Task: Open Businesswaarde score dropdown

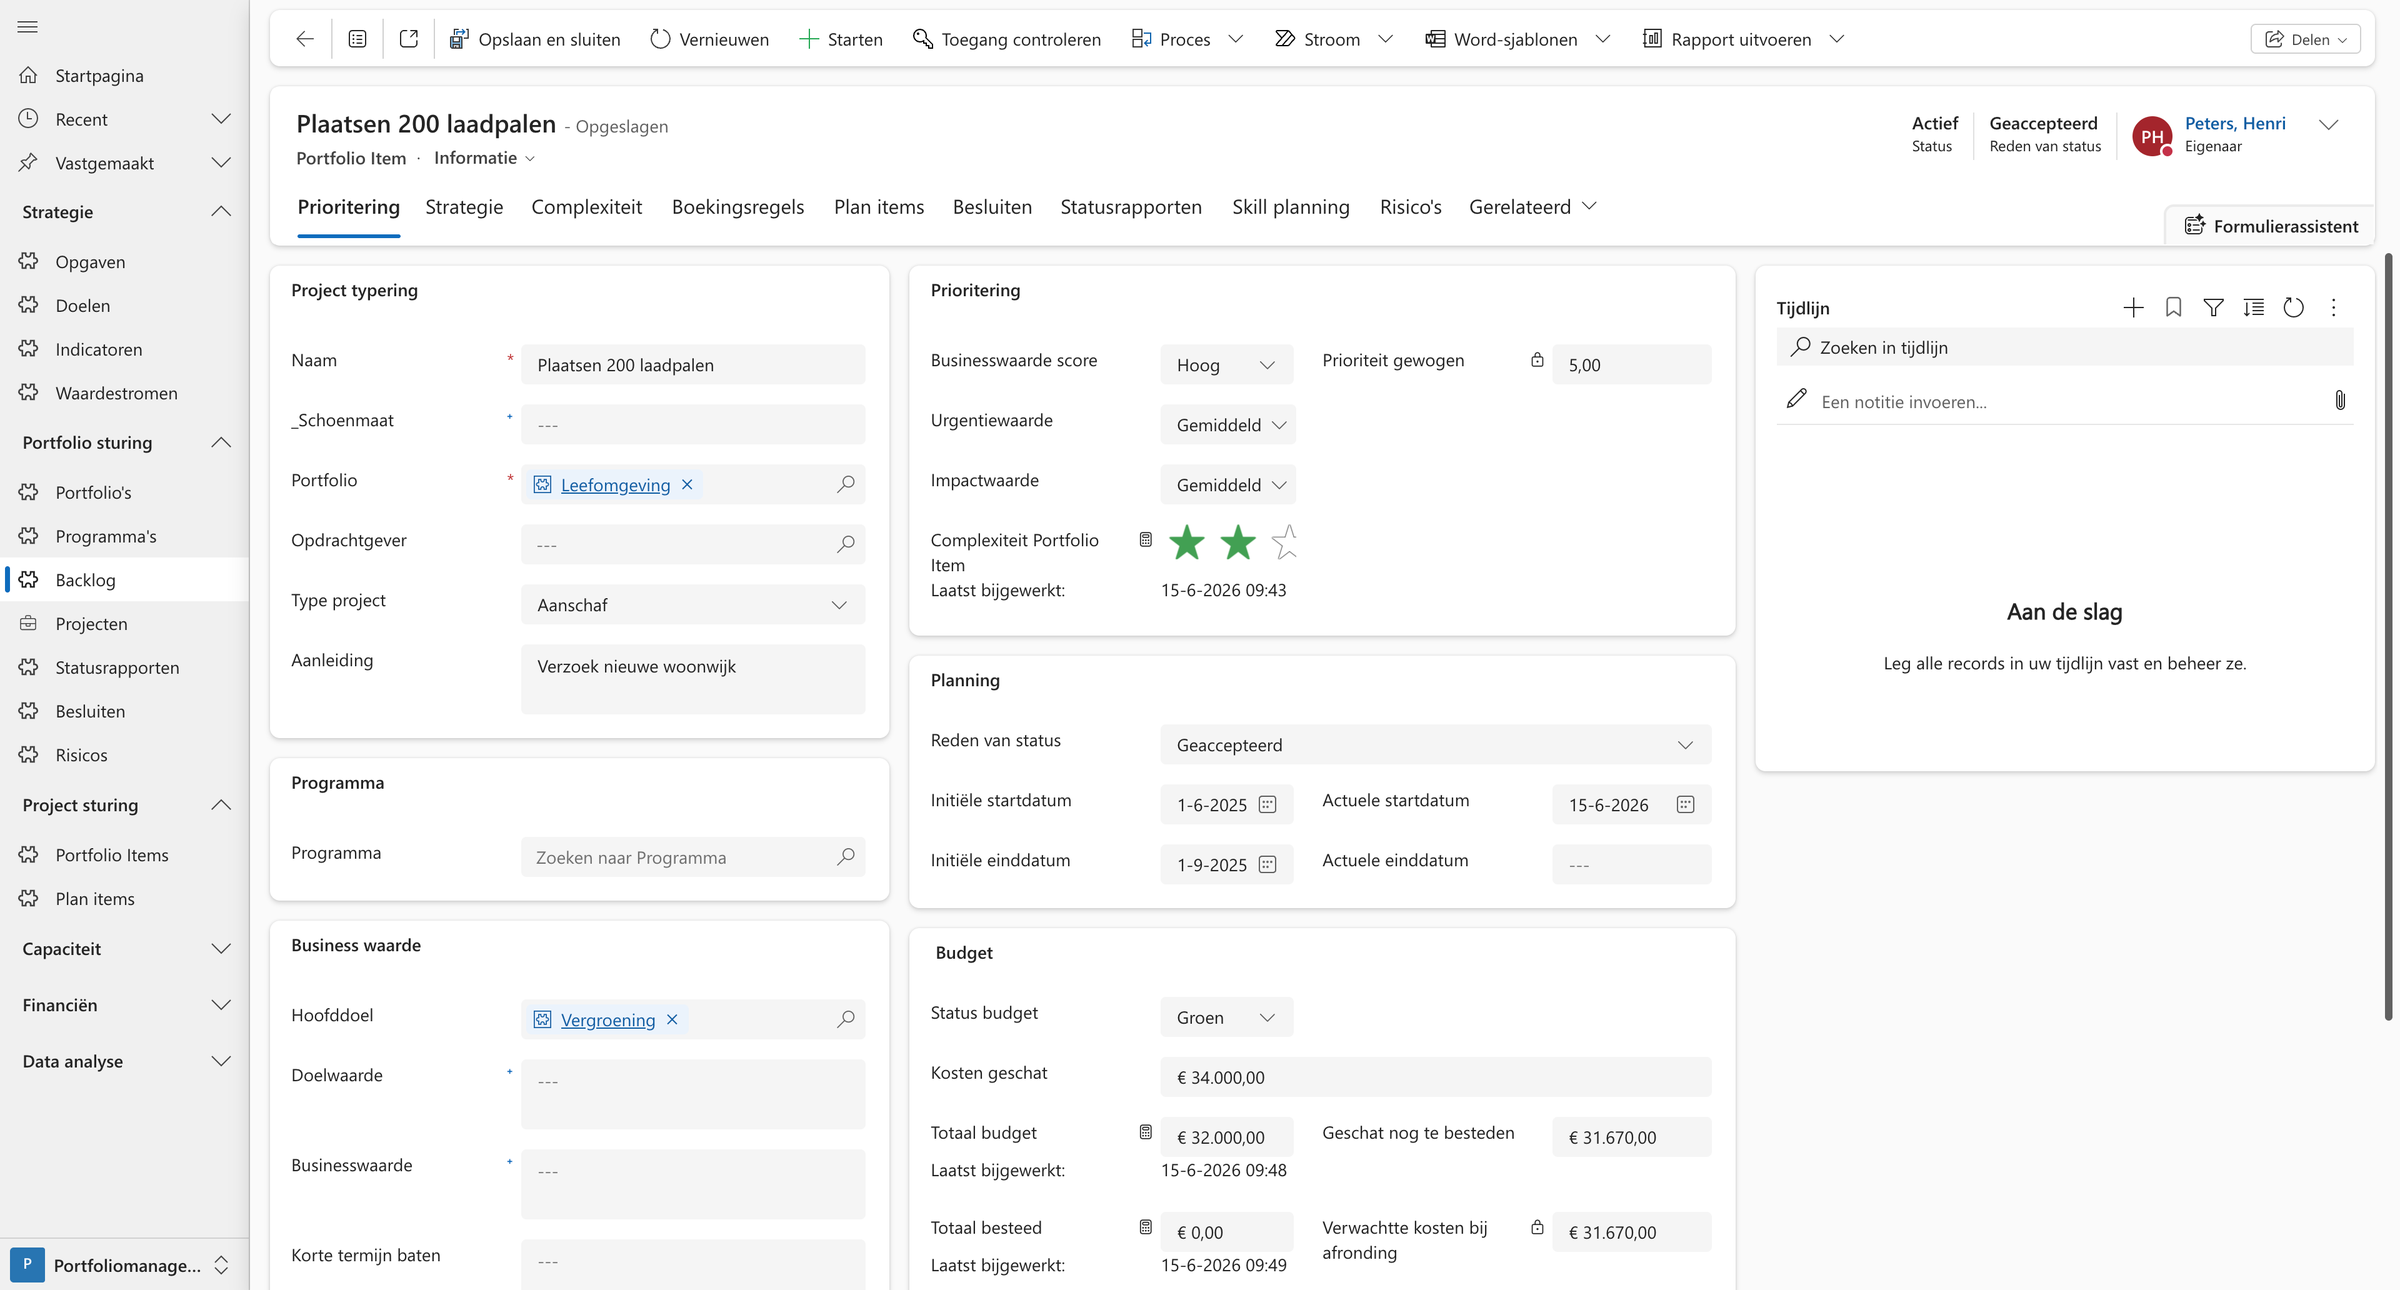Action: pos(1227,365)
